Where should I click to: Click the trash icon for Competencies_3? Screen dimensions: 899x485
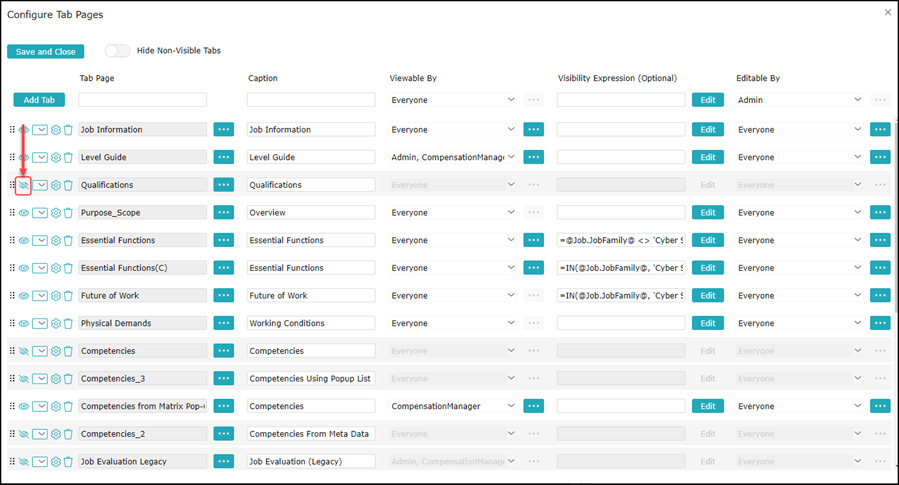68,379
